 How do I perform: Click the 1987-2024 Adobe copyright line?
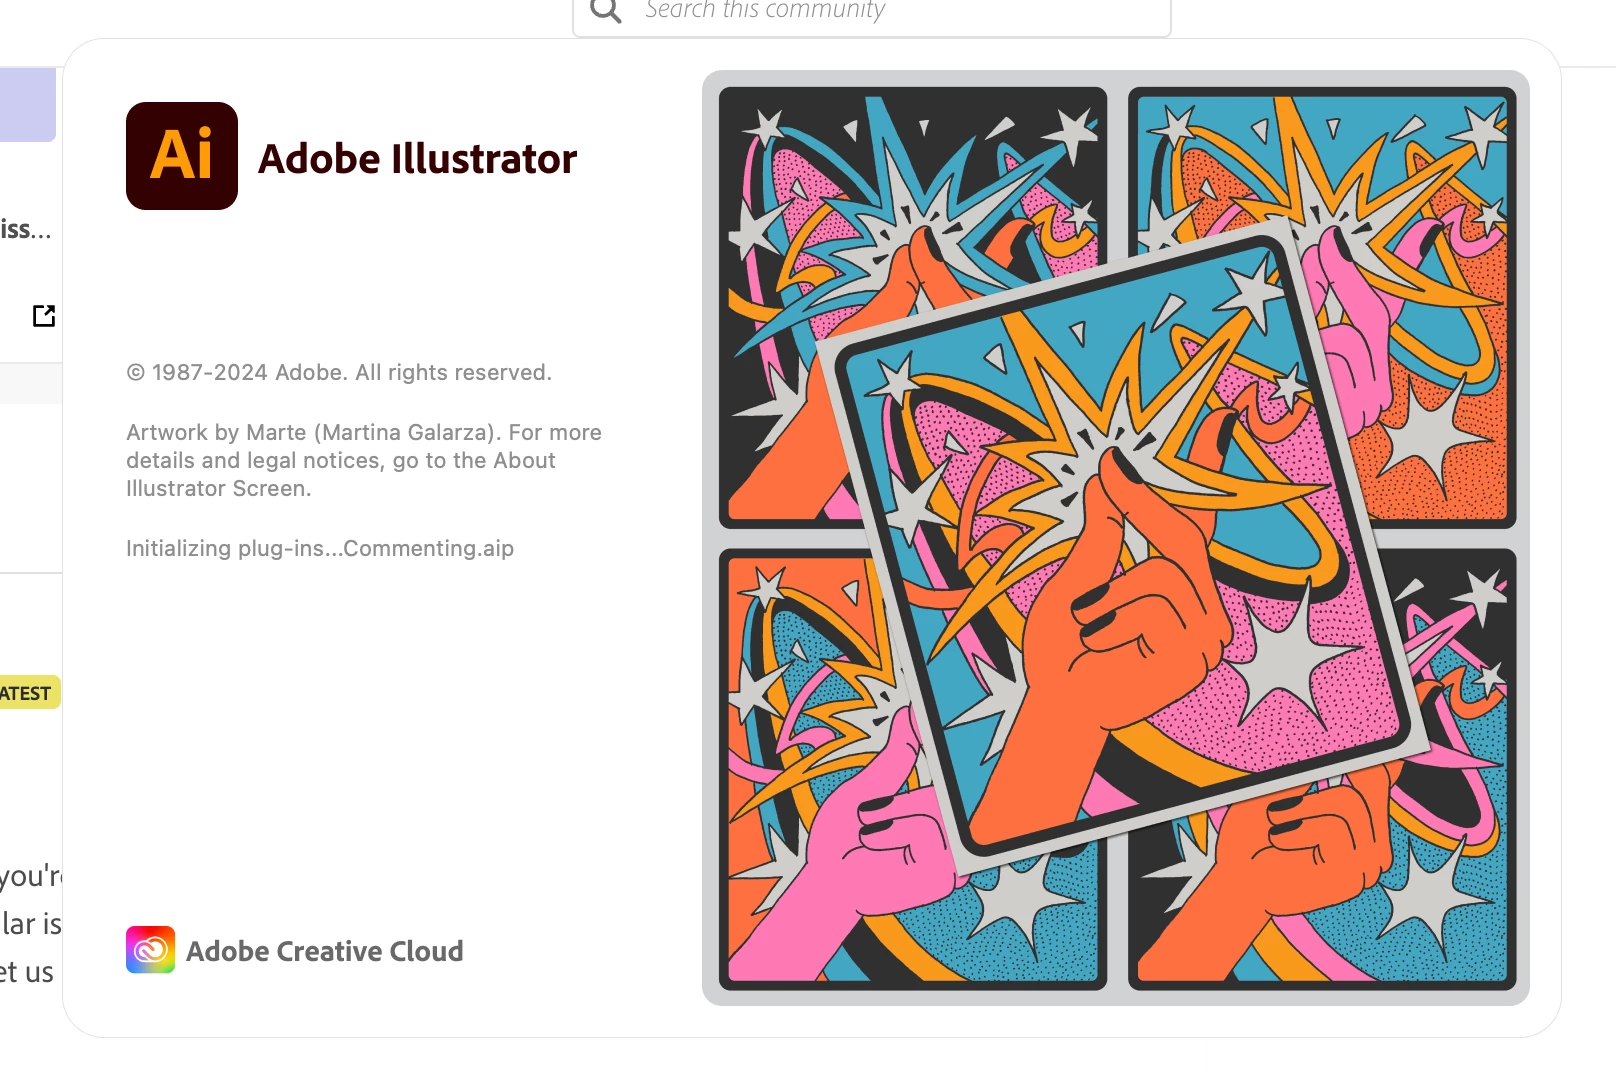tap(339, 372)
